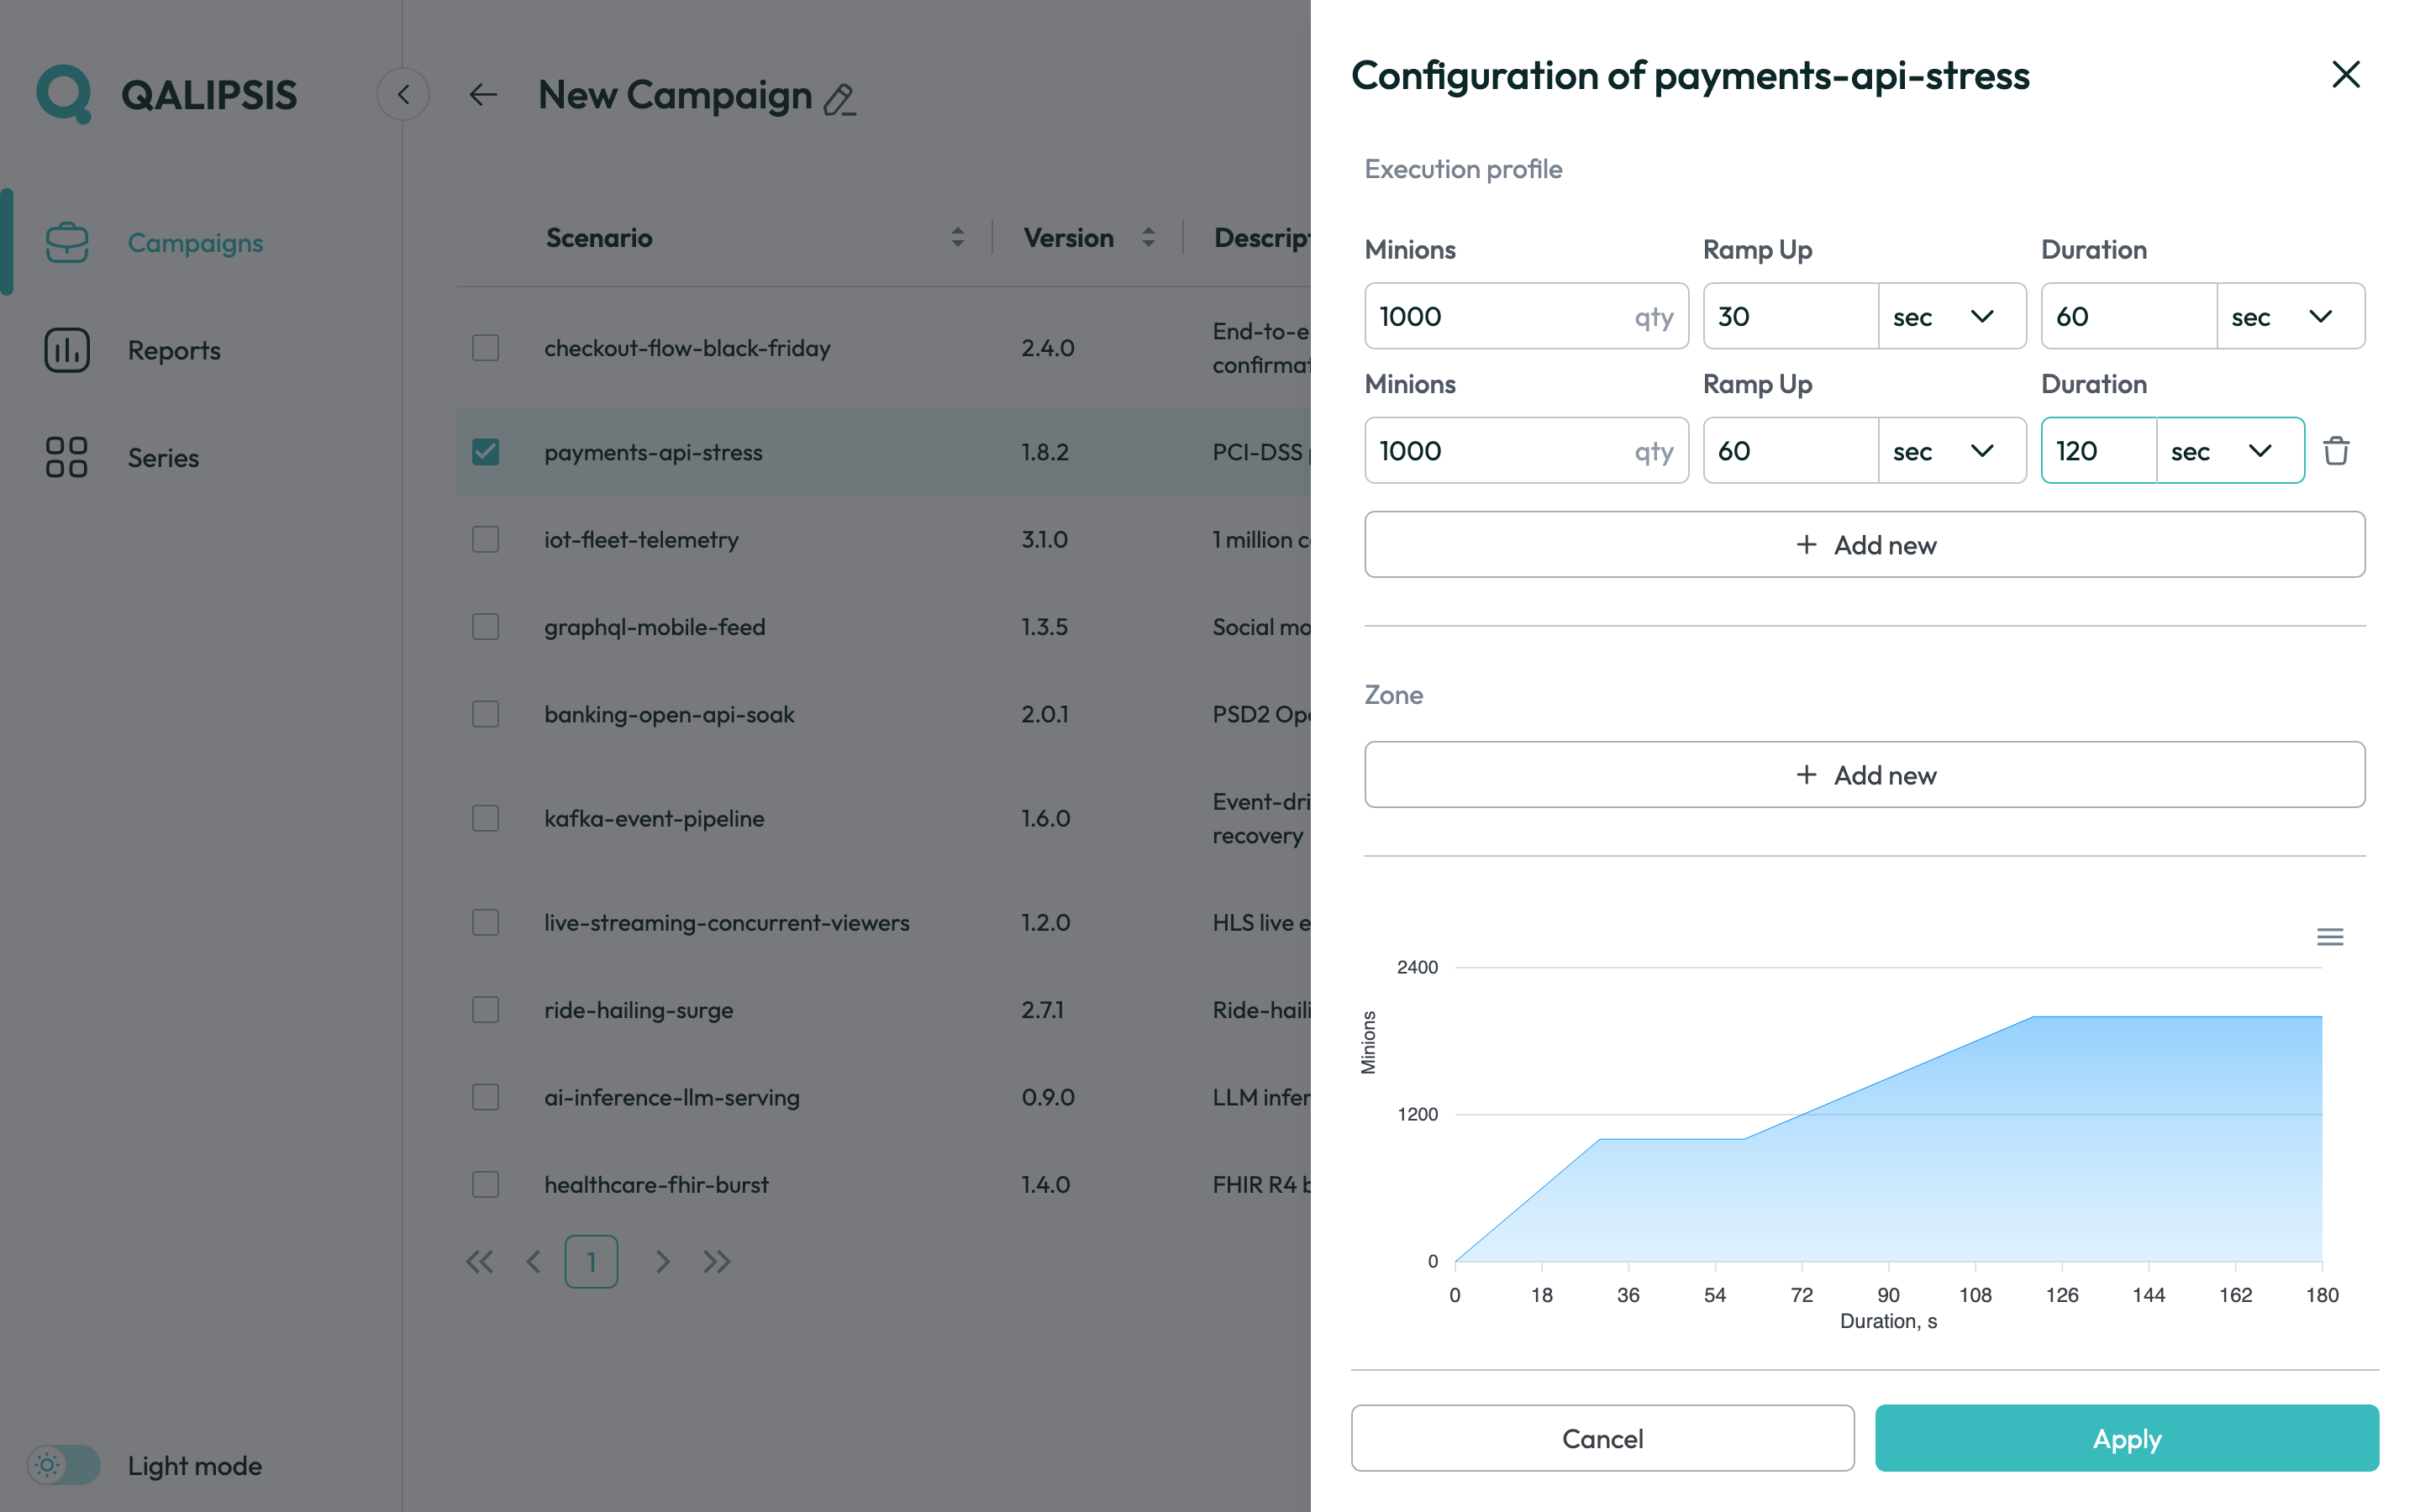2420x1512 pixels.
Task: Check the banking-open-api-soak scenario
Action: (486, 714)
